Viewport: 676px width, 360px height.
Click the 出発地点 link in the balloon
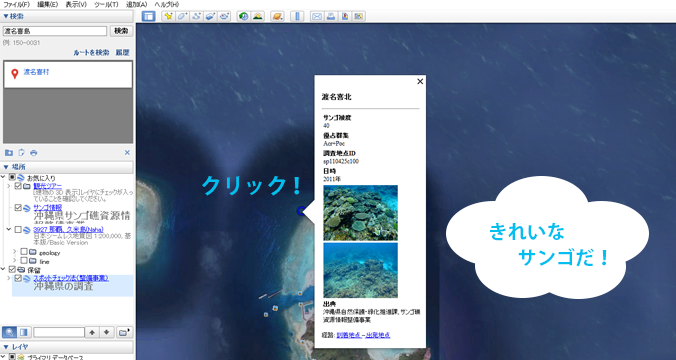click(x=378, y=335)
